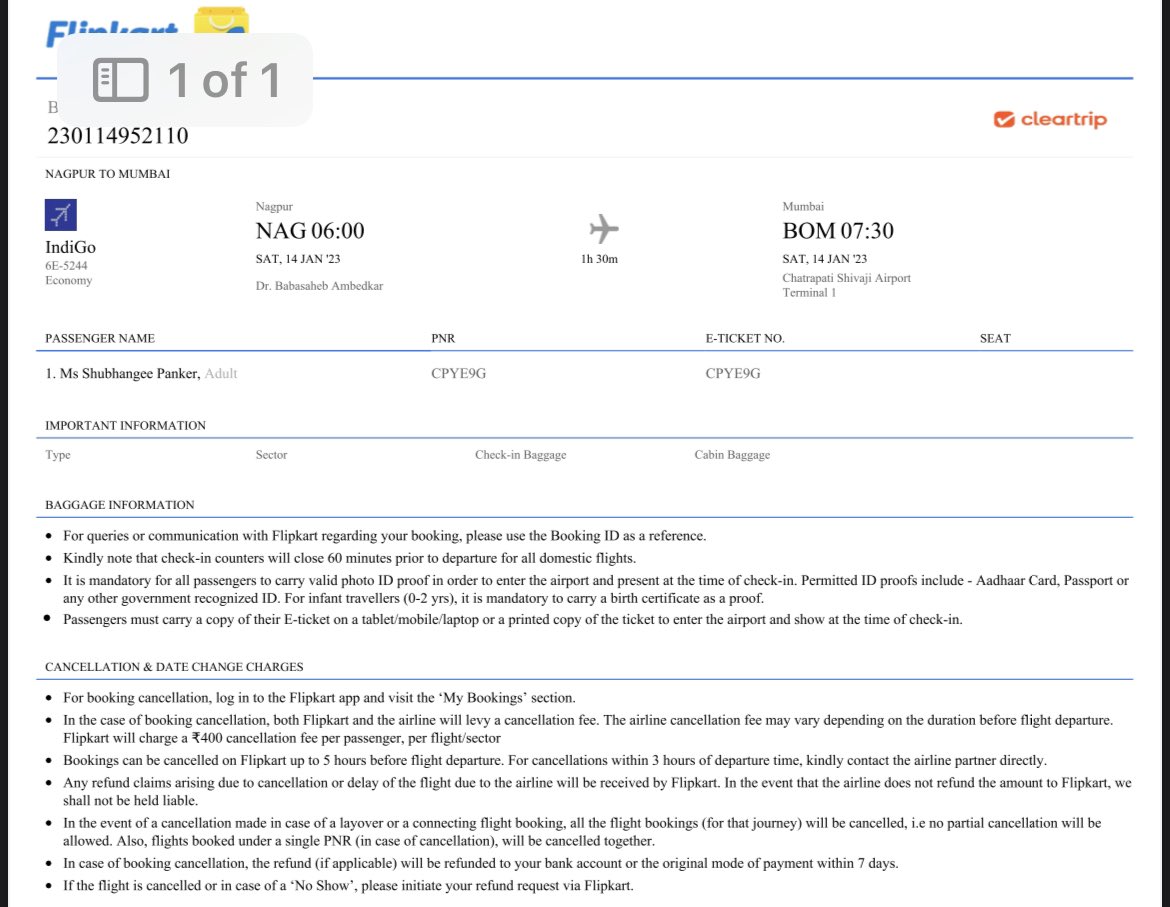Select booking ID 230114952110
This screenshot has width=1170, height=907.
coord(118,136)
